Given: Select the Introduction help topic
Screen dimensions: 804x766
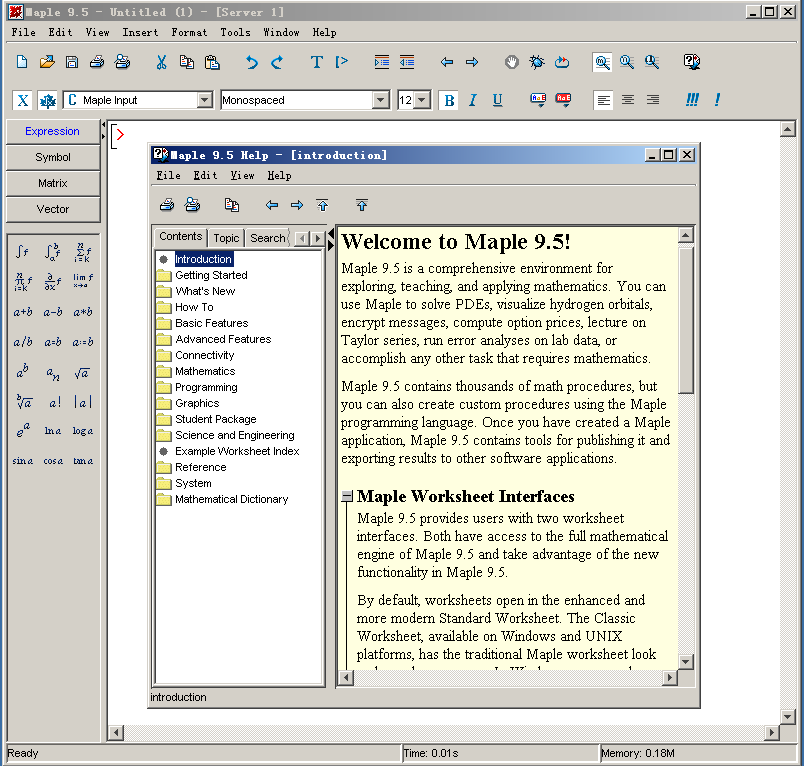Looking at the screenshot, I should pos(204,259).
